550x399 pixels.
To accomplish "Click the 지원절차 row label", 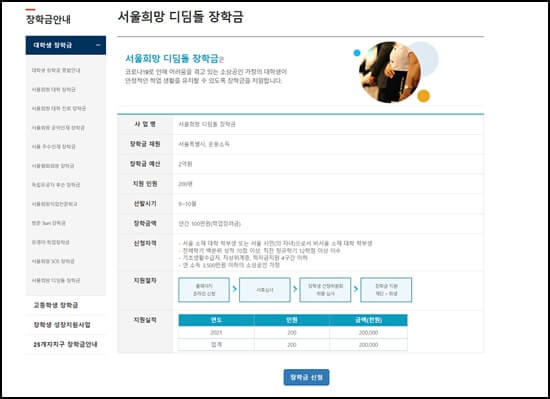I will pyautogui.click(x=145, y=280).
